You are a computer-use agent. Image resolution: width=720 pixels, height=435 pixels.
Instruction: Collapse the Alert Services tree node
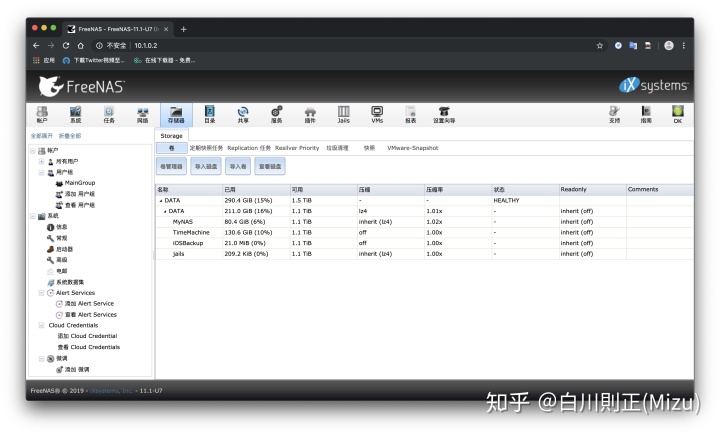(x=41, y=293)
